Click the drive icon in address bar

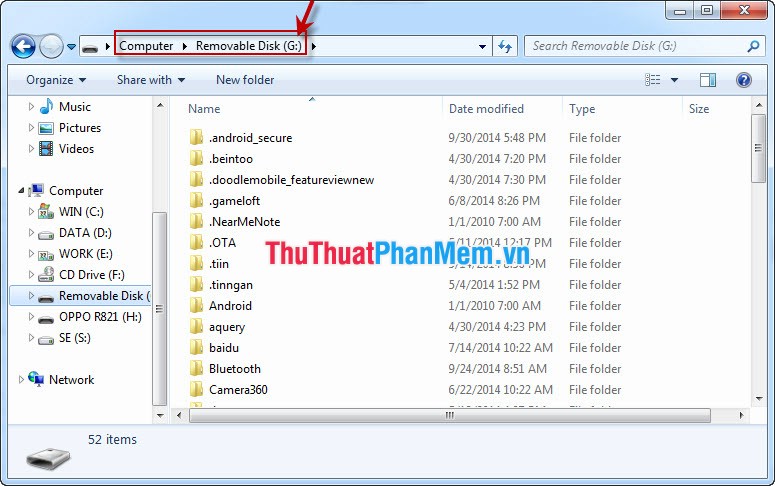[90, 47]
